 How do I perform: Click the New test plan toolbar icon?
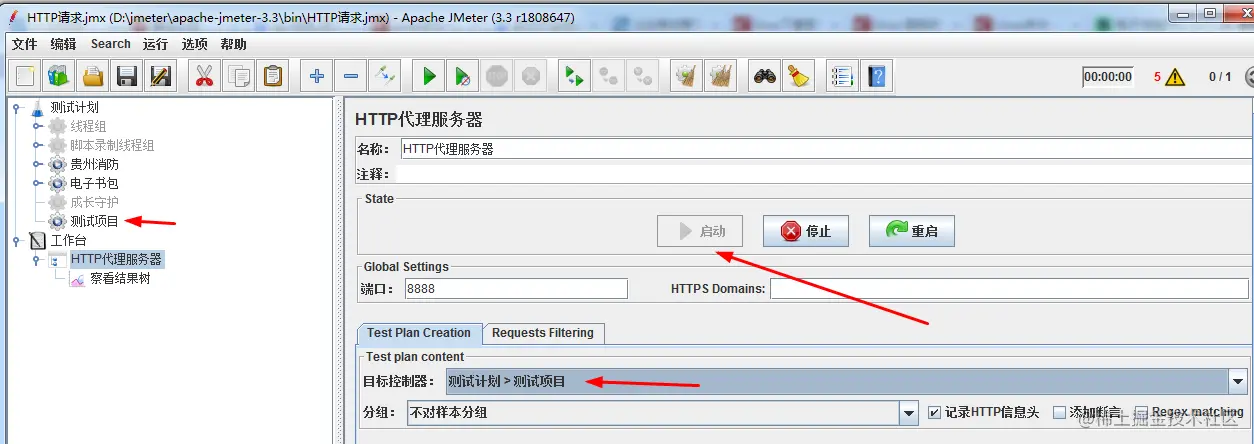click(26, 76)
